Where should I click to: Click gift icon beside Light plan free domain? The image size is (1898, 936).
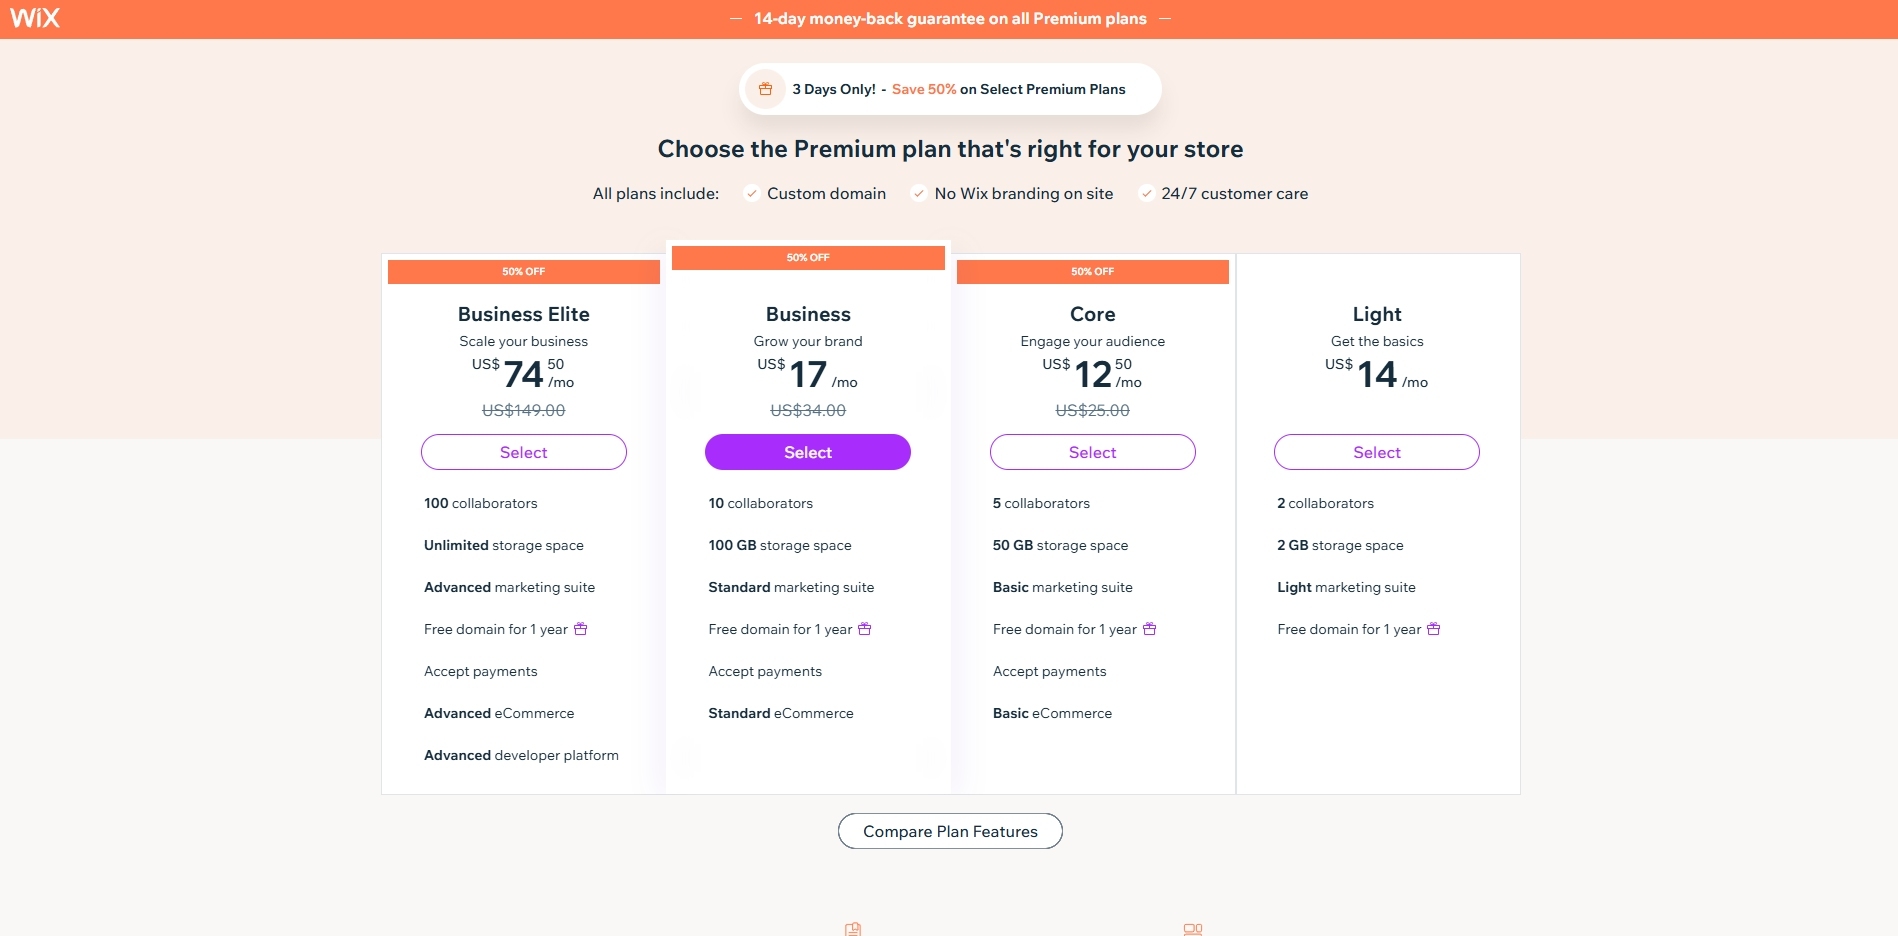1434,629
